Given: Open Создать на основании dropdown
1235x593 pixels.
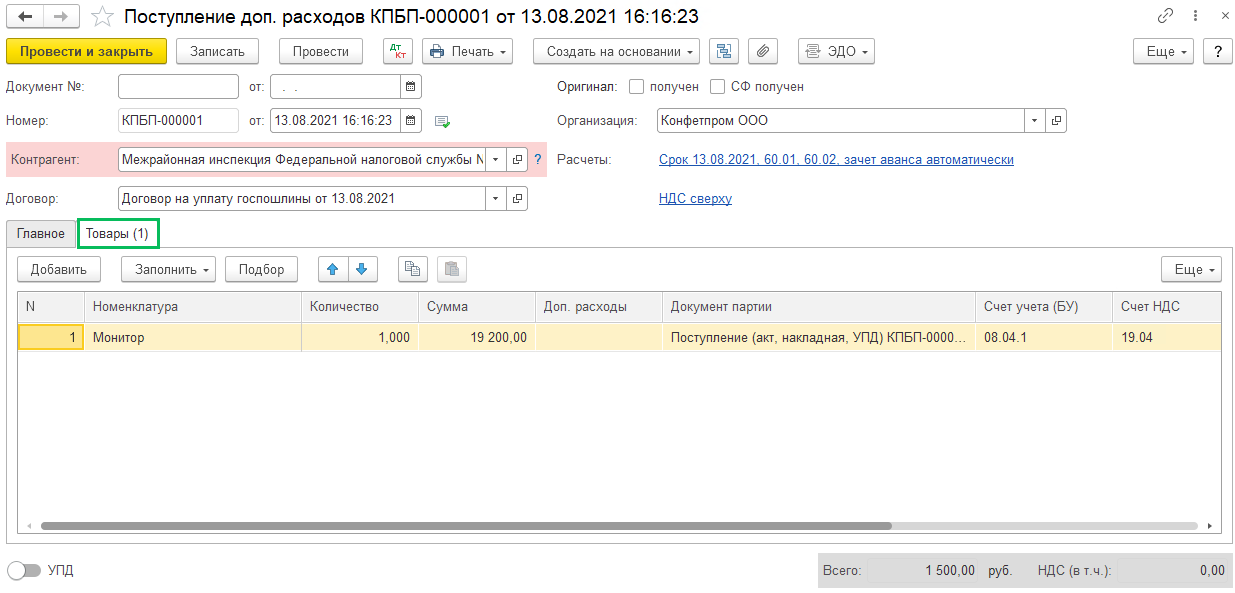Looking at the screenshot, I should click(x=616, y=51).
